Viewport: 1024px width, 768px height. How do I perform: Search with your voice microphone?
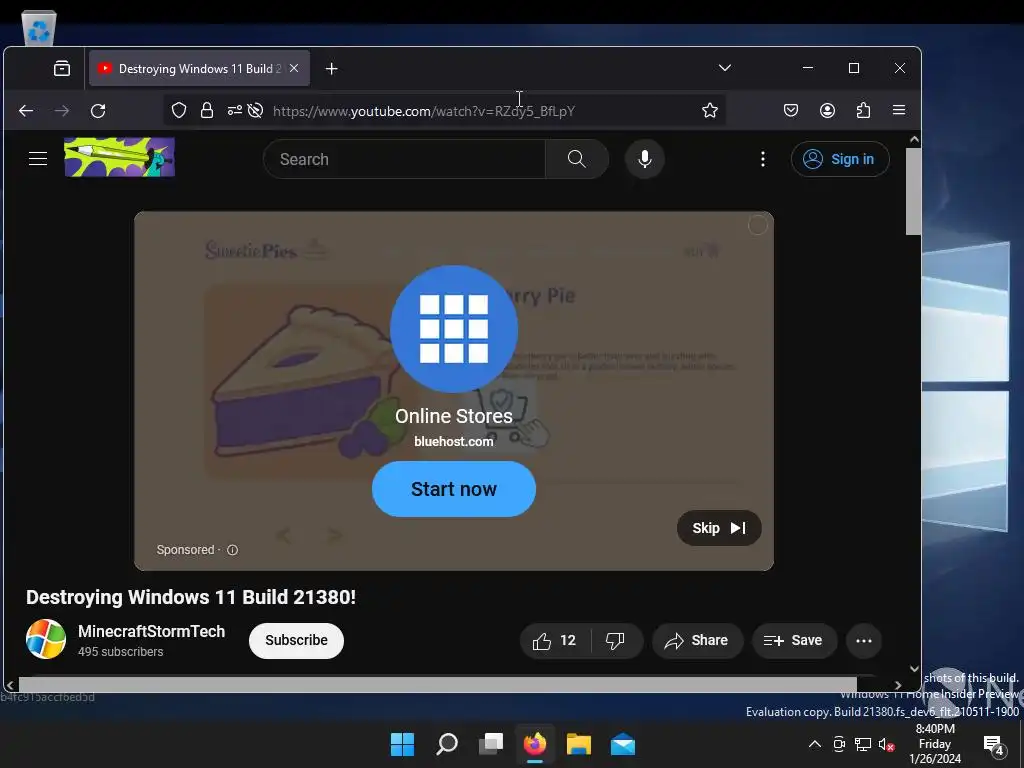[645, 159]
